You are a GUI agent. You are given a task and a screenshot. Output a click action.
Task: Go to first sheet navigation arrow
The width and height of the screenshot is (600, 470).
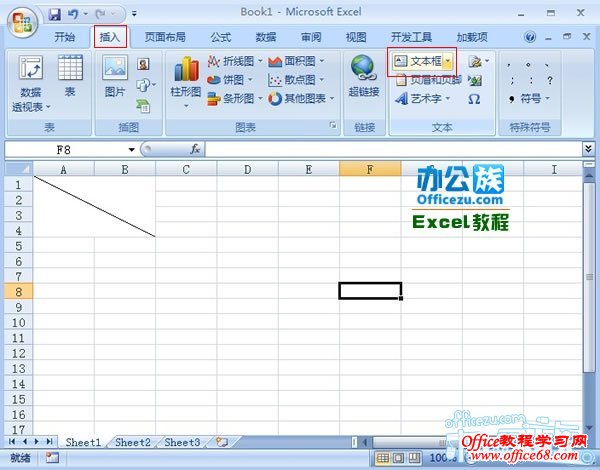(x=12, y=442)
